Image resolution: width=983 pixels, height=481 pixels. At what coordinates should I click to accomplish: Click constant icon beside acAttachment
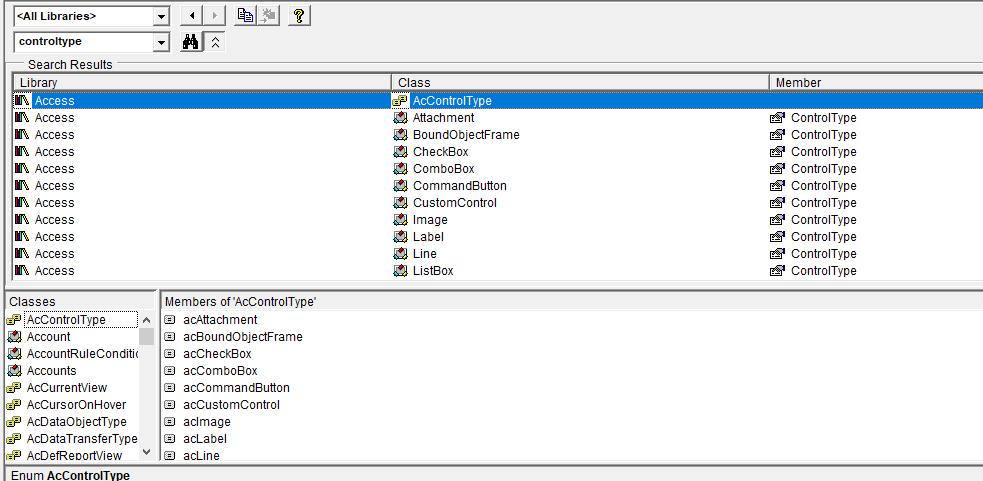pyautogui.click(x=169, y=320)
